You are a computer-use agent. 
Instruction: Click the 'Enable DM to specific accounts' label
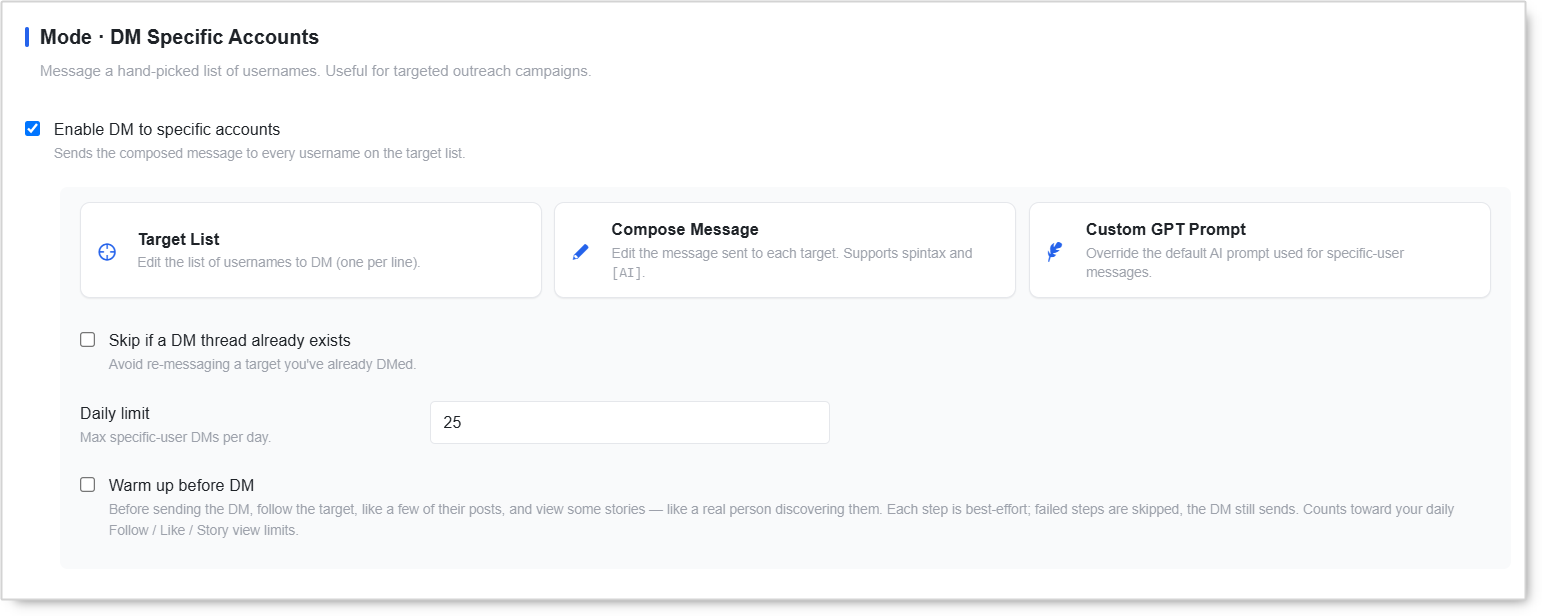pos(167,130)
